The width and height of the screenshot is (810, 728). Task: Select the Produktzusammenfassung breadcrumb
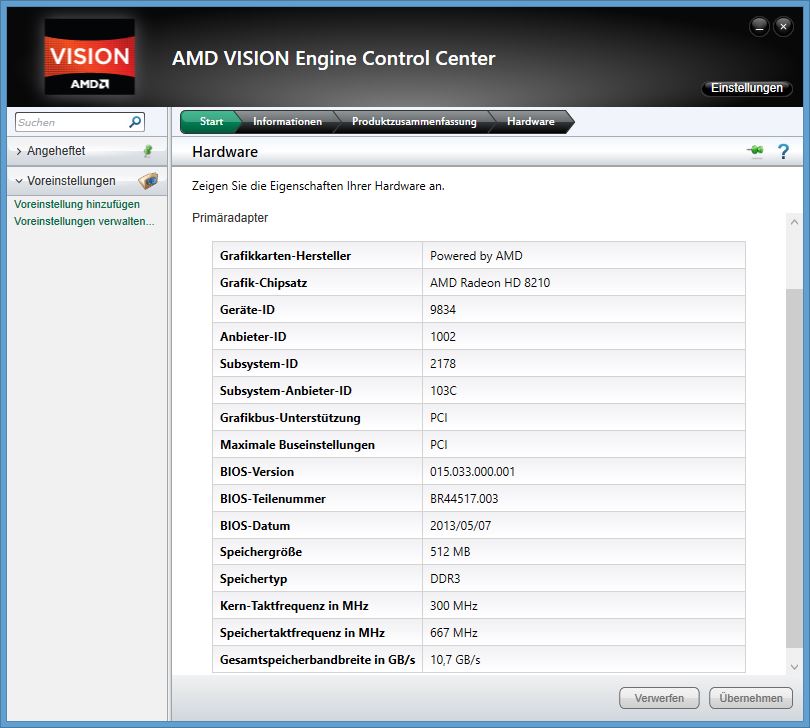click(x=414, y=121)
